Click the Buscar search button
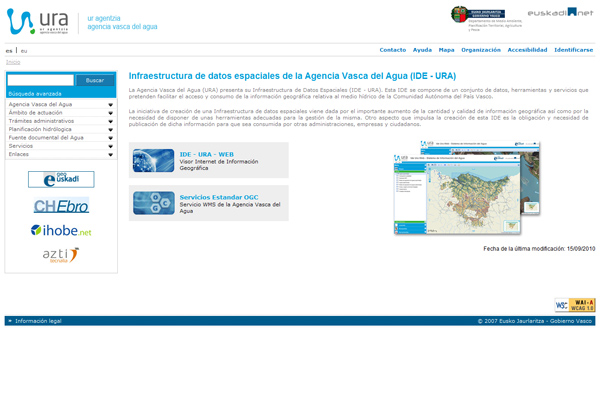600x397 pixels. [95, 80]
